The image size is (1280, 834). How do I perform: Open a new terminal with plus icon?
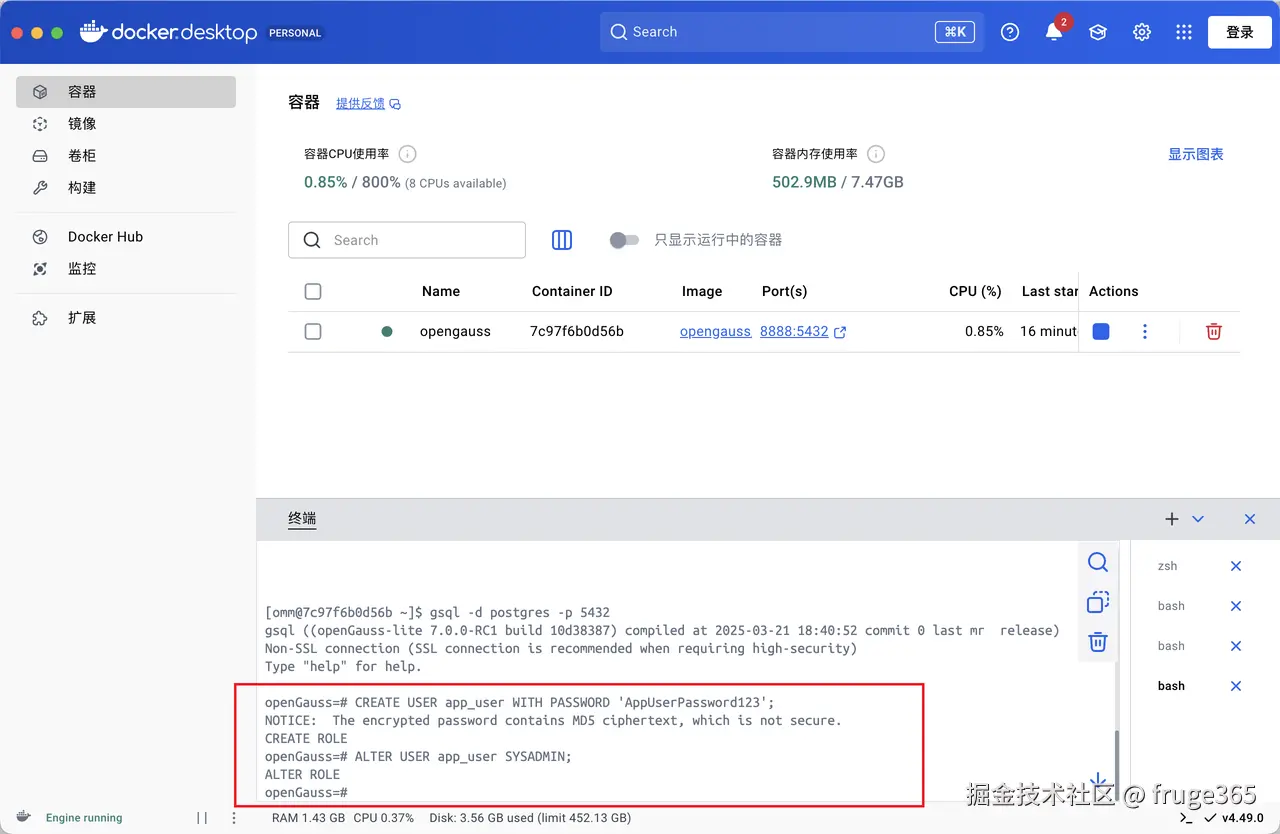(x=1171, y=519)
